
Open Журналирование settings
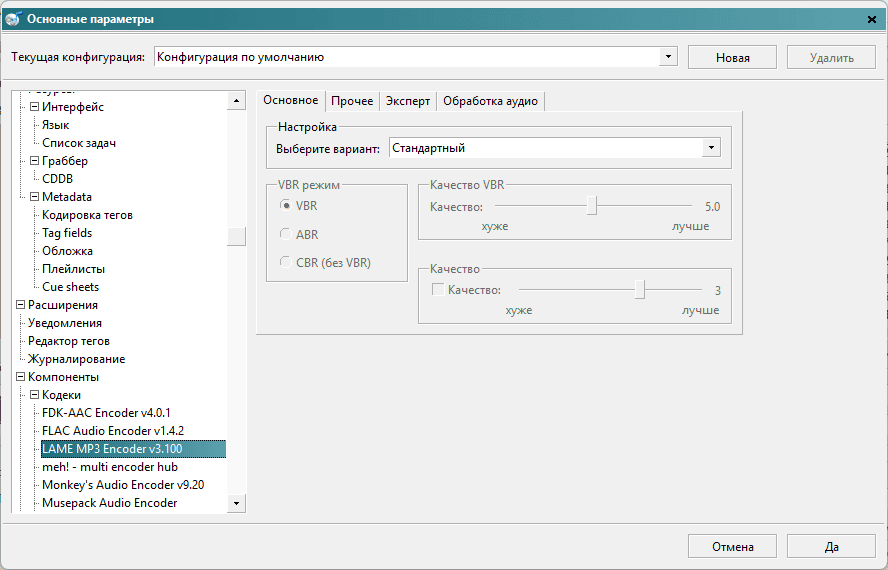pos(76,359)
